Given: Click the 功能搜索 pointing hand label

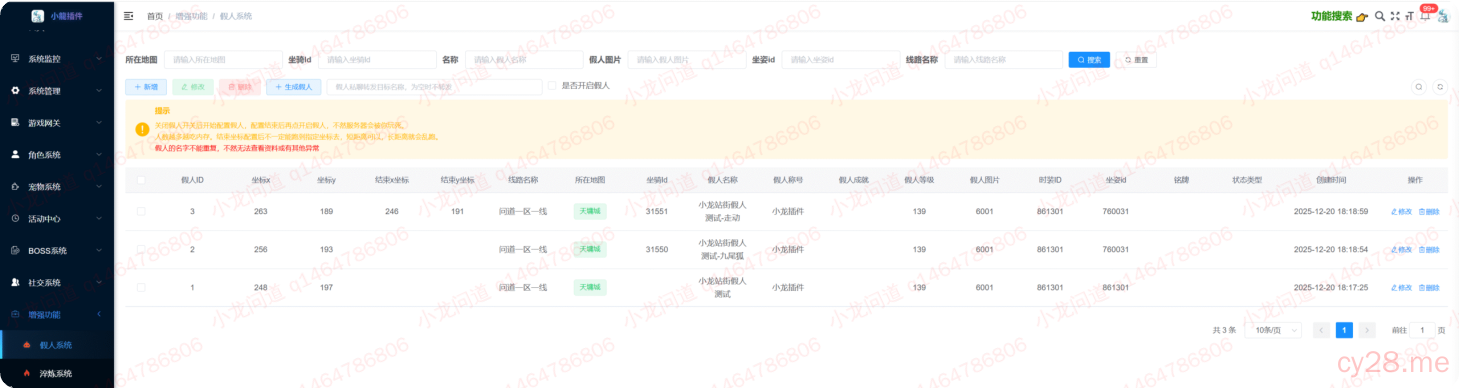Looking at the screenshot, I should click(x=1340, y=16).
